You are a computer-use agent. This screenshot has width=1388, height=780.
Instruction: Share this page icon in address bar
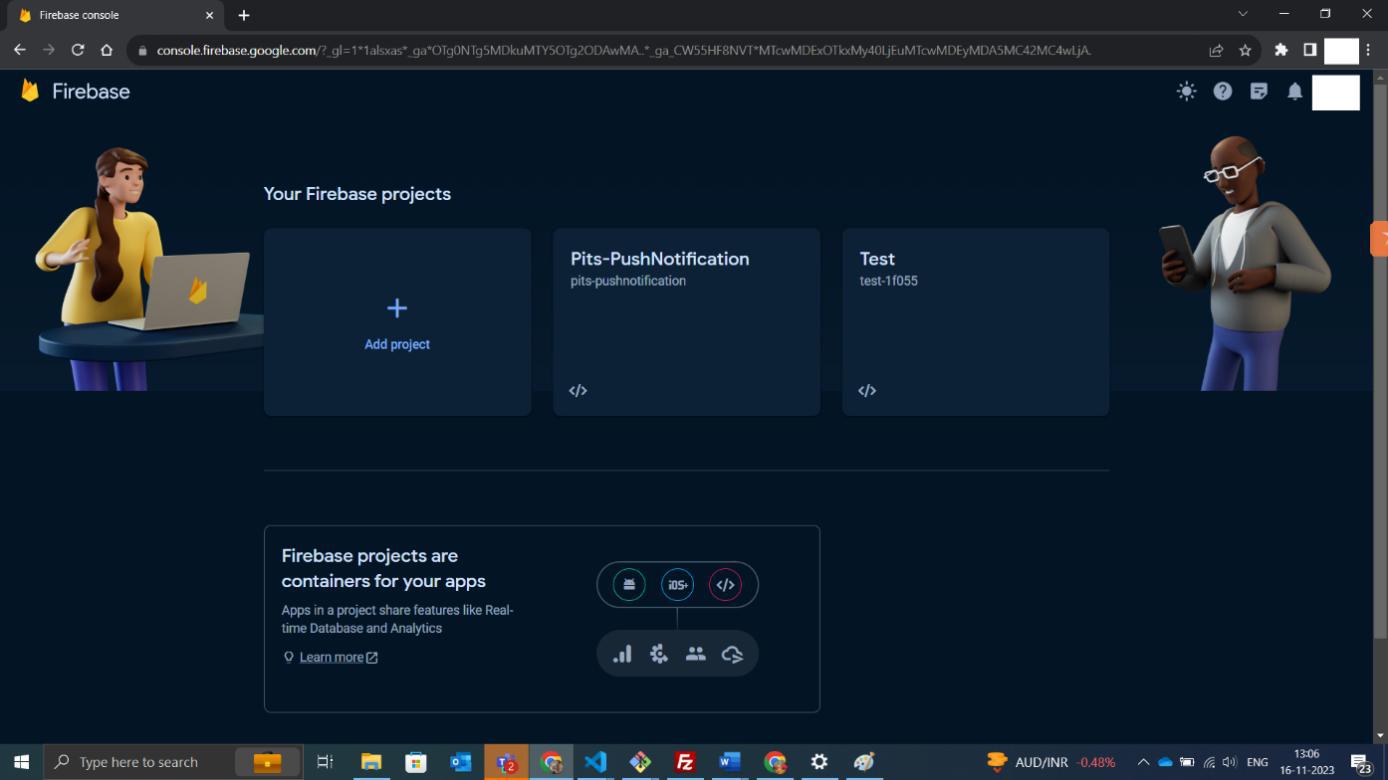pyautogui.click(x=1216, y=50)
